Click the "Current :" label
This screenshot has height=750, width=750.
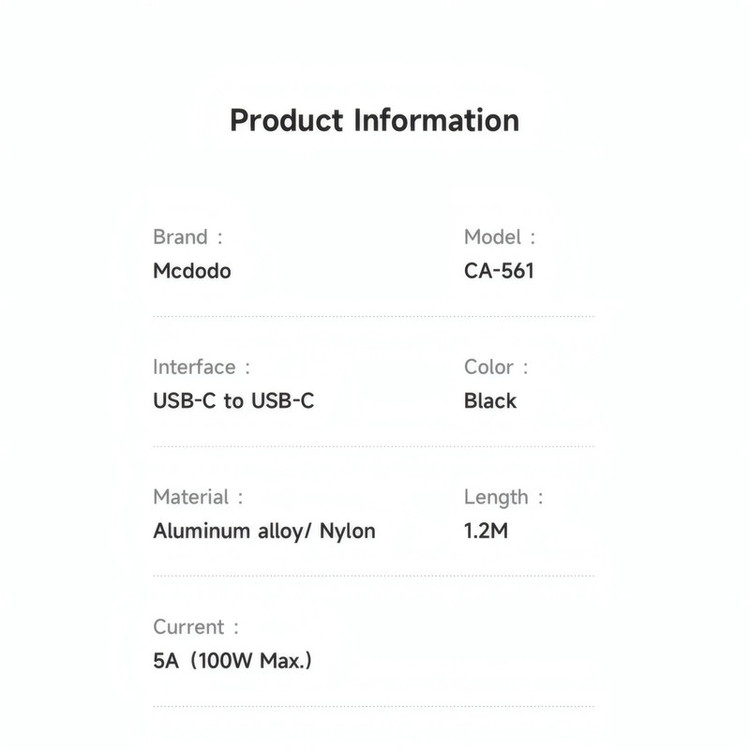tap(196, 627)
